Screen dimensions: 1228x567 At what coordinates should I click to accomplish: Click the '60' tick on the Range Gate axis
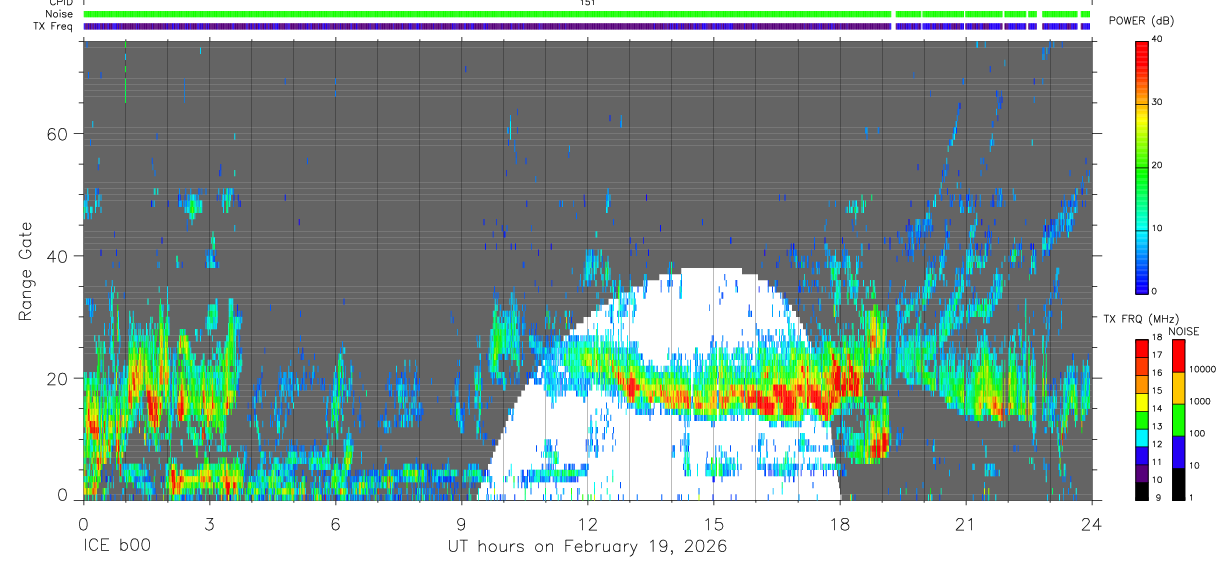(x=59, y=134)
